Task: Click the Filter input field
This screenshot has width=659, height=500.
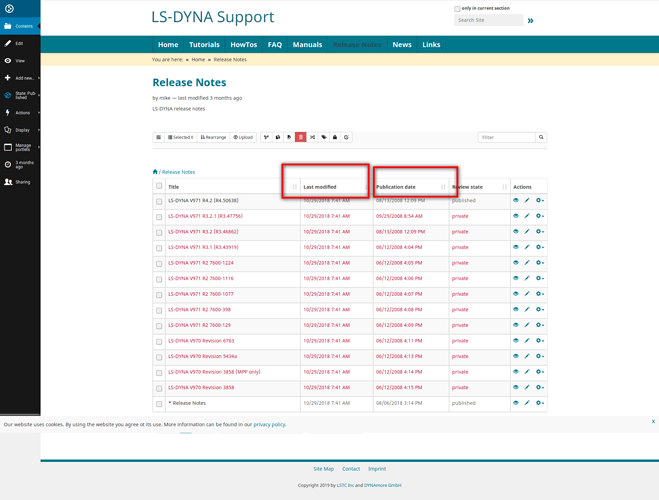Action: [x=506, y=137]
